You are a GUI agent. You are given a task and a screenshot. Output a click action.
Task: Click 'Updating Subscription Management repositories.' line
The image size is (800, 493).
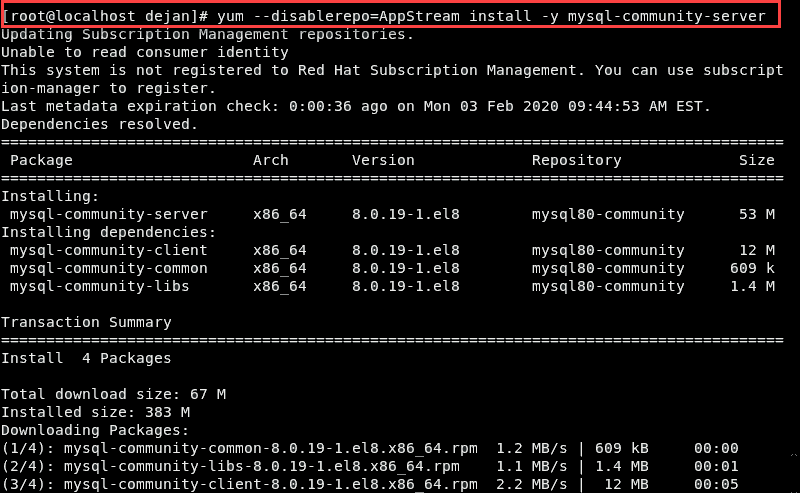click(207, 34)
